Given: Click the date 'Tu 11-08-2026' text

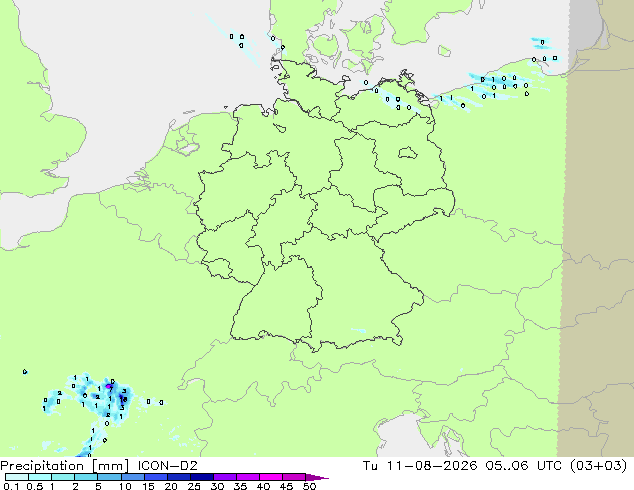Looking at the screenshot, I should pyautogui.click(x=420, y=466).
